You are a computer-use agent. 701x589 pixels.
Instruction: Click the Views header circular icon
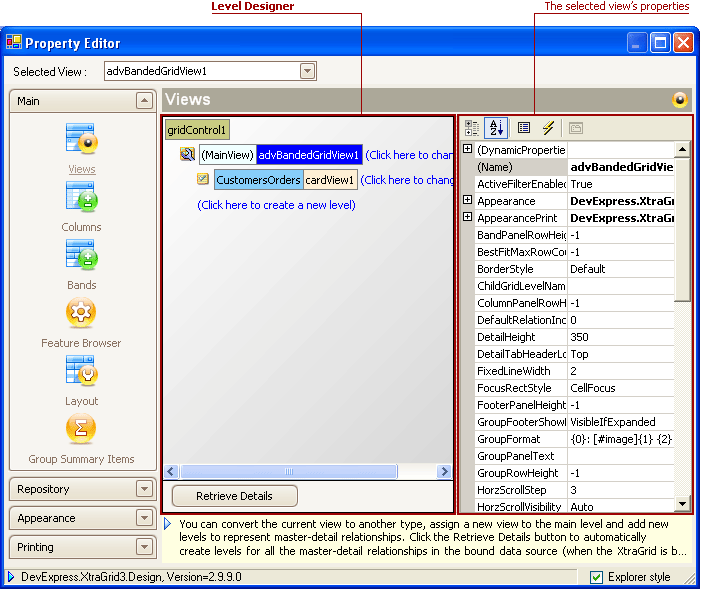click(x=680, y=100)
